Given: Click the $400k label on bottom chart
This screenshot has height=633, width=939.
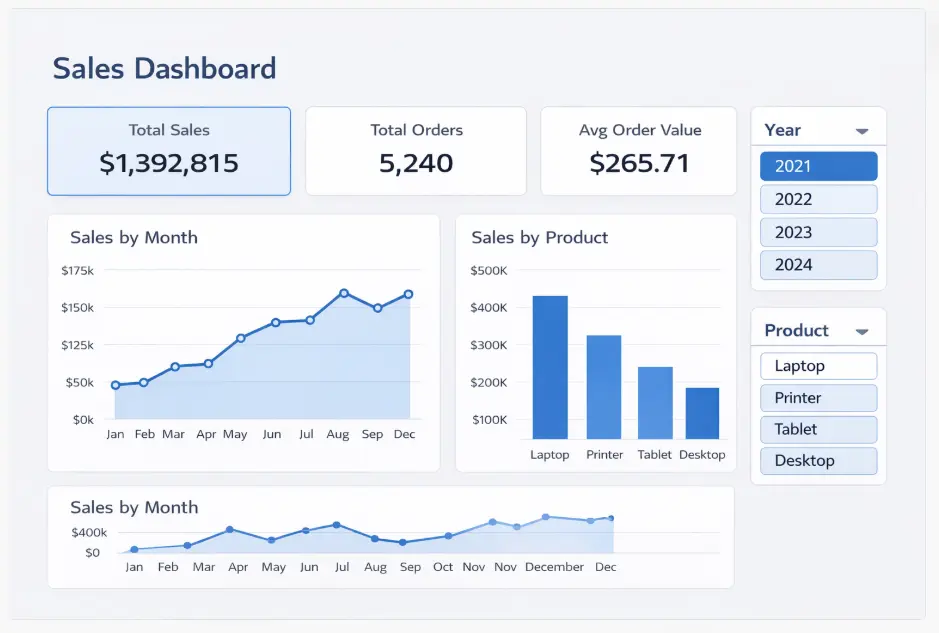Looking at the screenshot, I should [x=89, y=532].
